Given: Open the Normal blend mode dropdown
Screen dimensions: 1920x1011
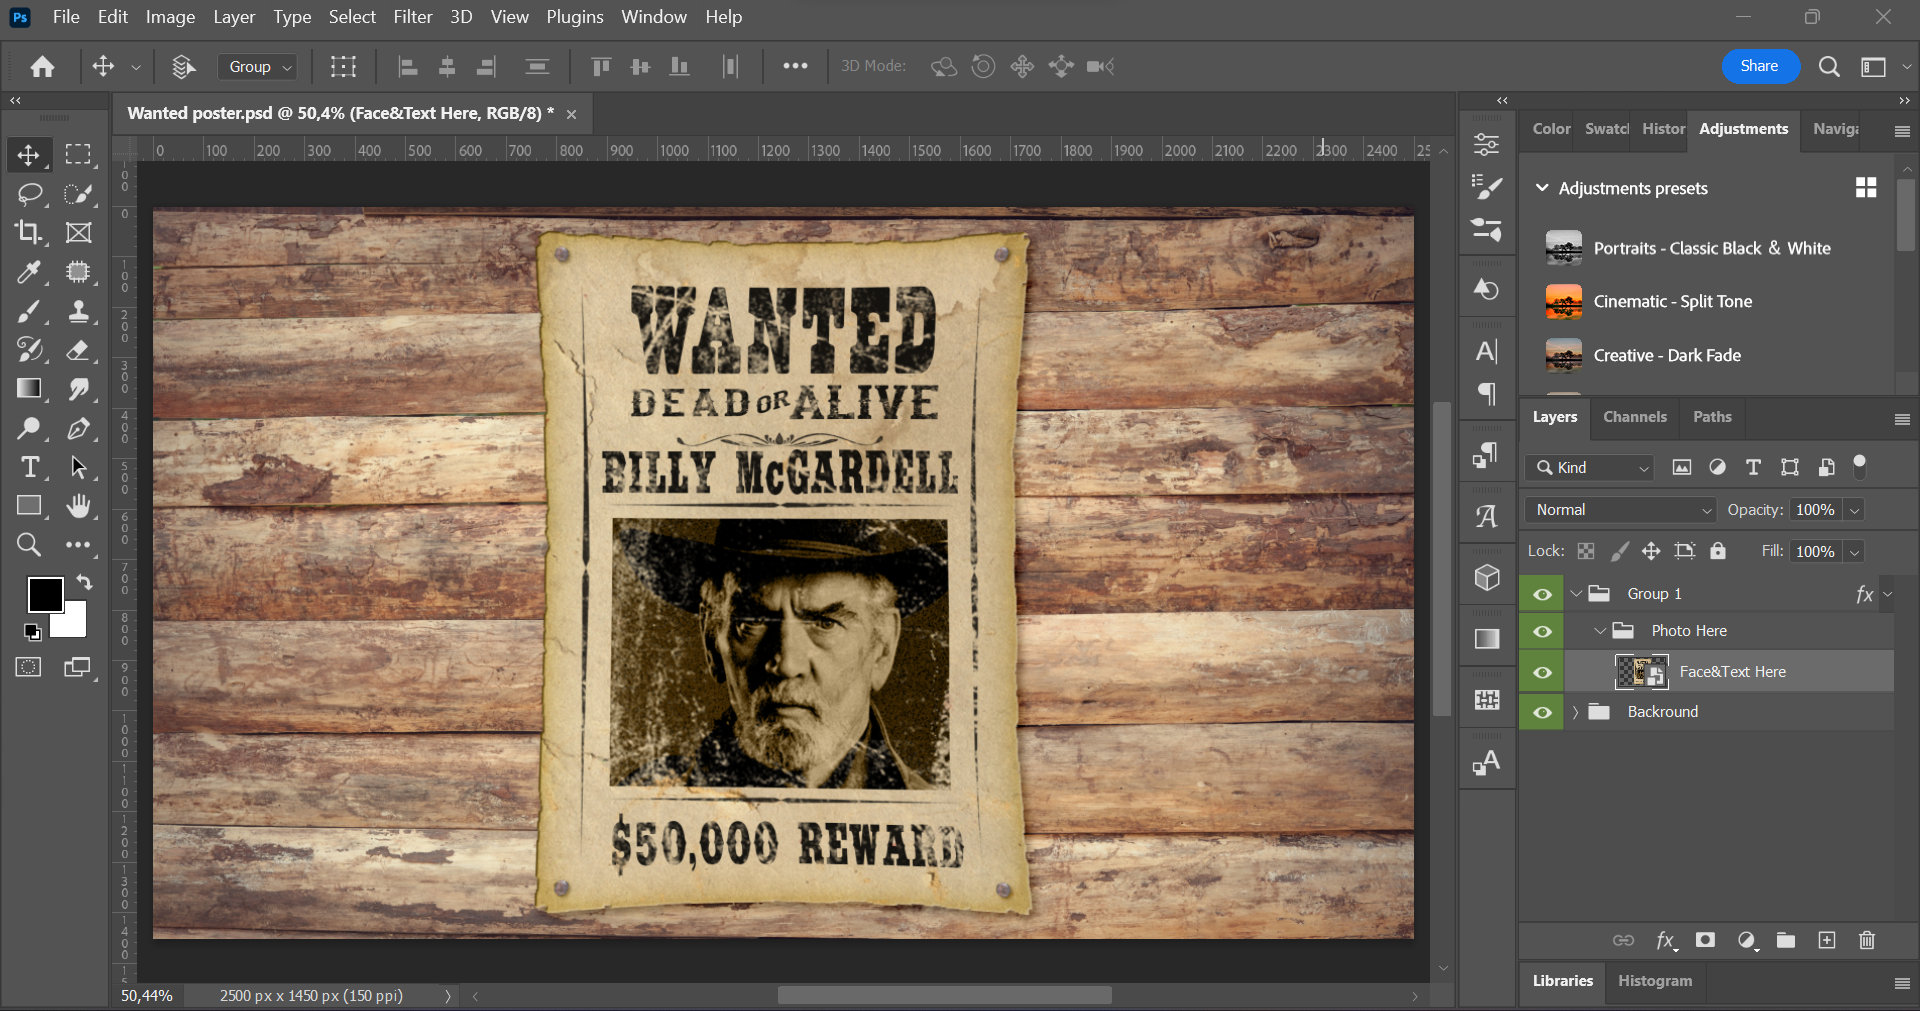Looking at the screenshot, I should pyautogui.click(x=1618, y=509).
